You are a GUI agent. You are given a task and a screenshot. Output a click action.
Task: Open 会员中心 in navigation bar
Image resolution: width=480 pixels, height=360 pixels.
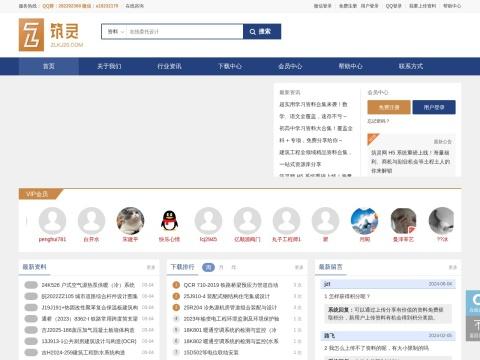tap(290, 66)
